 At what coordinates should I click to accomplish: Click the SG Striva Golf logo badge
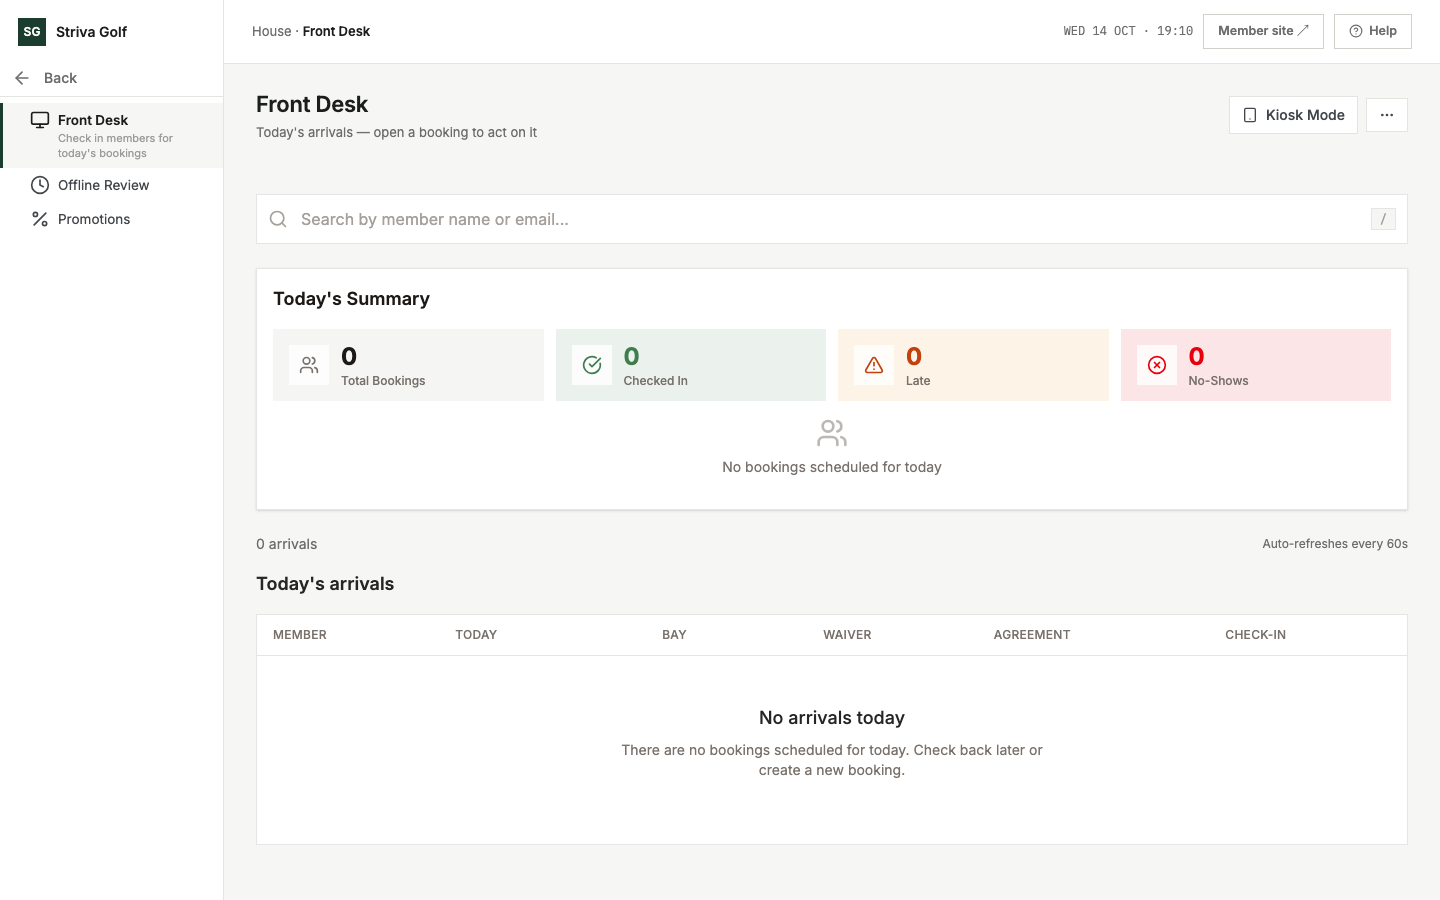tap(32, 32)
